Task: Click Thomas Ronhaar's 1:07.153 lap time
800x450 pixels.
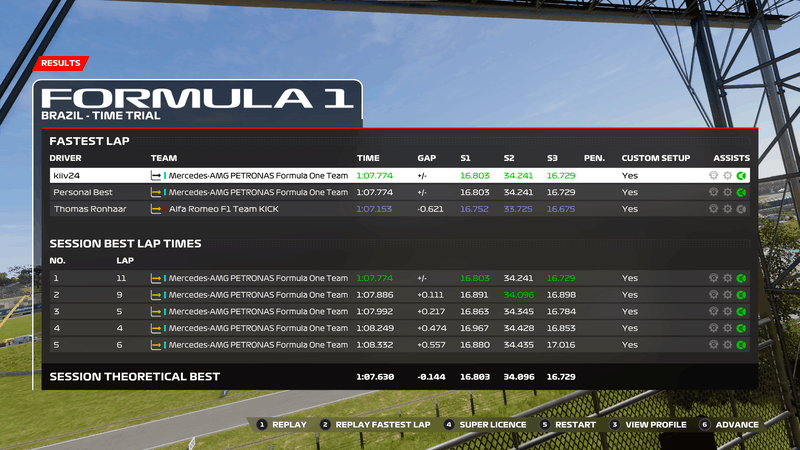Action: click(x=374, y=209)
